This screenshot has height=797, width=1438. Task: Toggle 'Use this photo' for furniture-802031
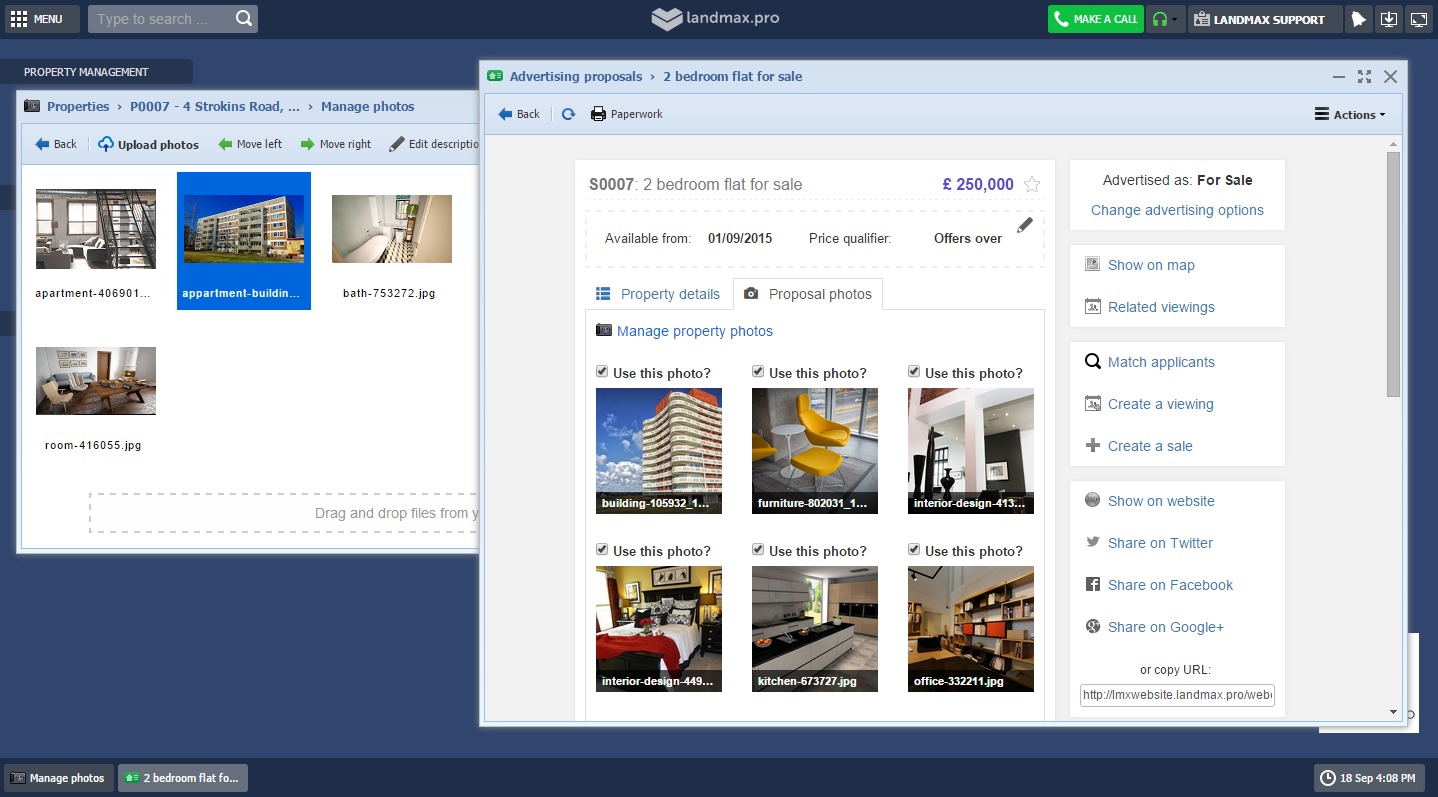point(758,372)
